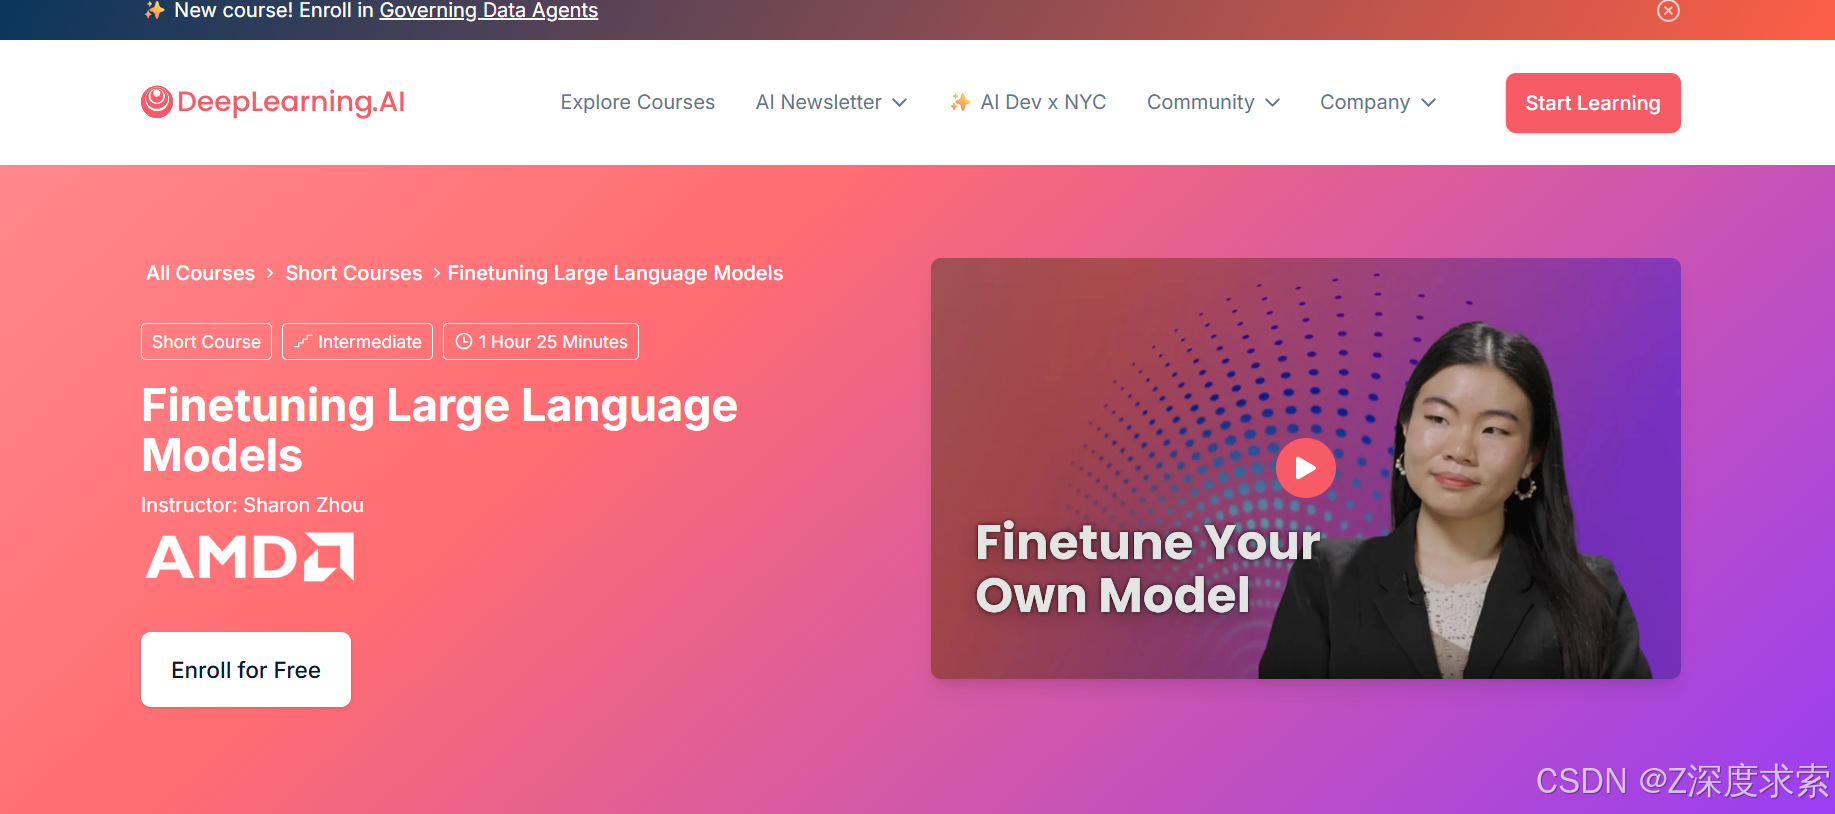The image size is (1835, 814).
Task: Click the 1 Hour 25 Minutes tag
Action: point(541,342)
